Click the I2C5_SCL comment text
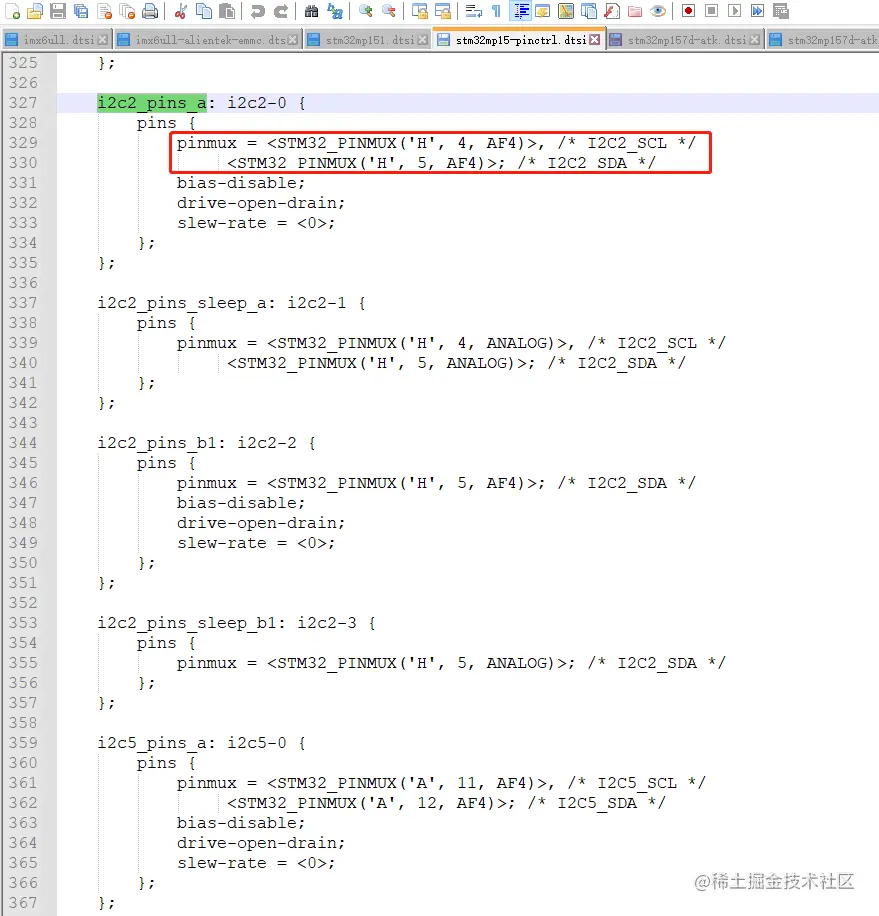The height and width of the screenshot is (916, 879). coord(637,783)
